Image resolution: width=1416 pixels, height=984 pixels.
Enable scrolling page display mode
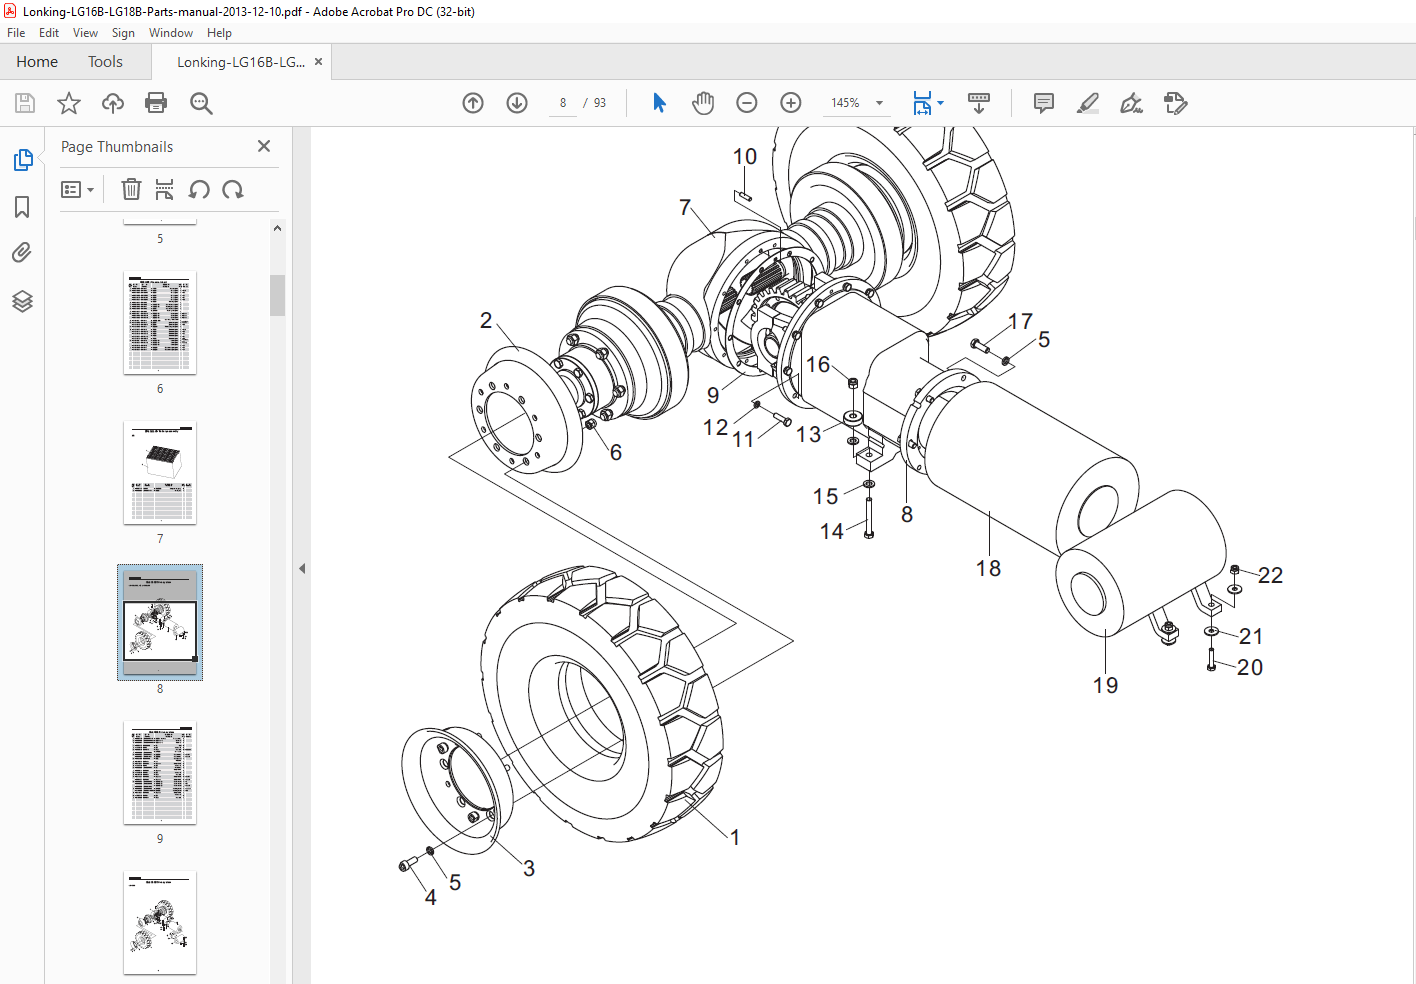coord(979,103)
